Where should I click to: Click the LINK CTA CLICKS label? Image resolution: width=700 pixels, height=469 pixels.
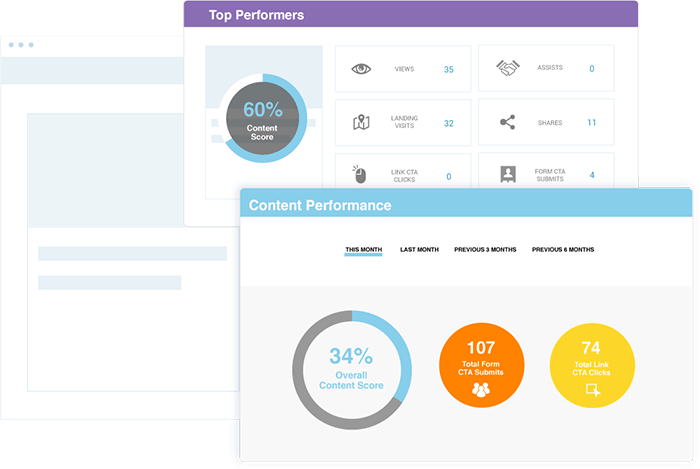pos(404,176)
